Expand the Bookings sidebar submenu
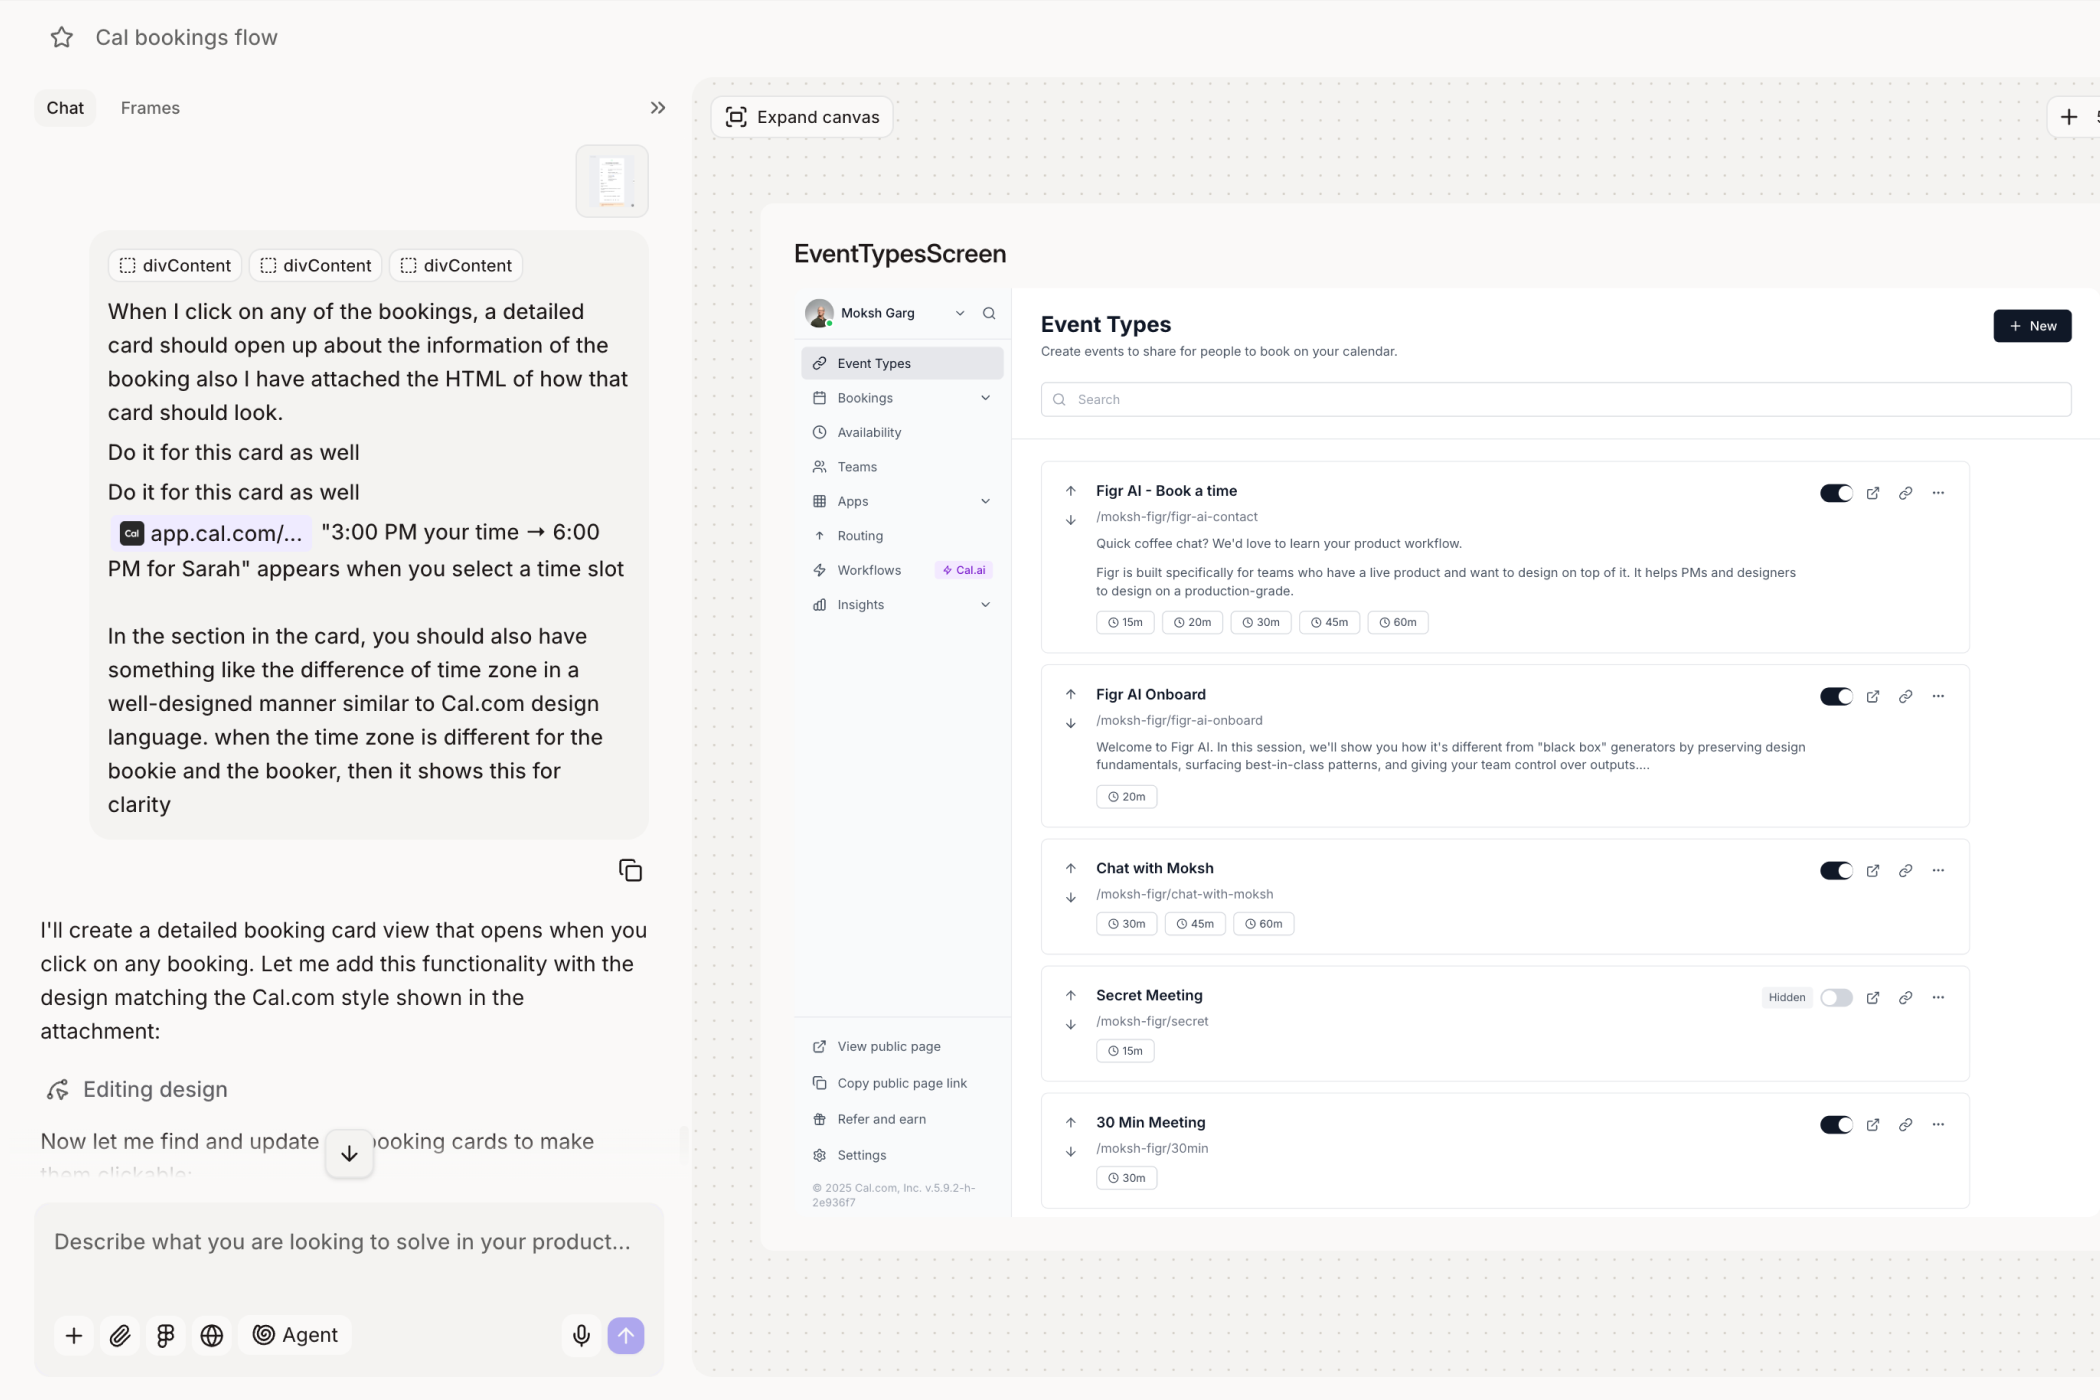This screenshot has height=1400, width=2100. click(x=985, y=398)
